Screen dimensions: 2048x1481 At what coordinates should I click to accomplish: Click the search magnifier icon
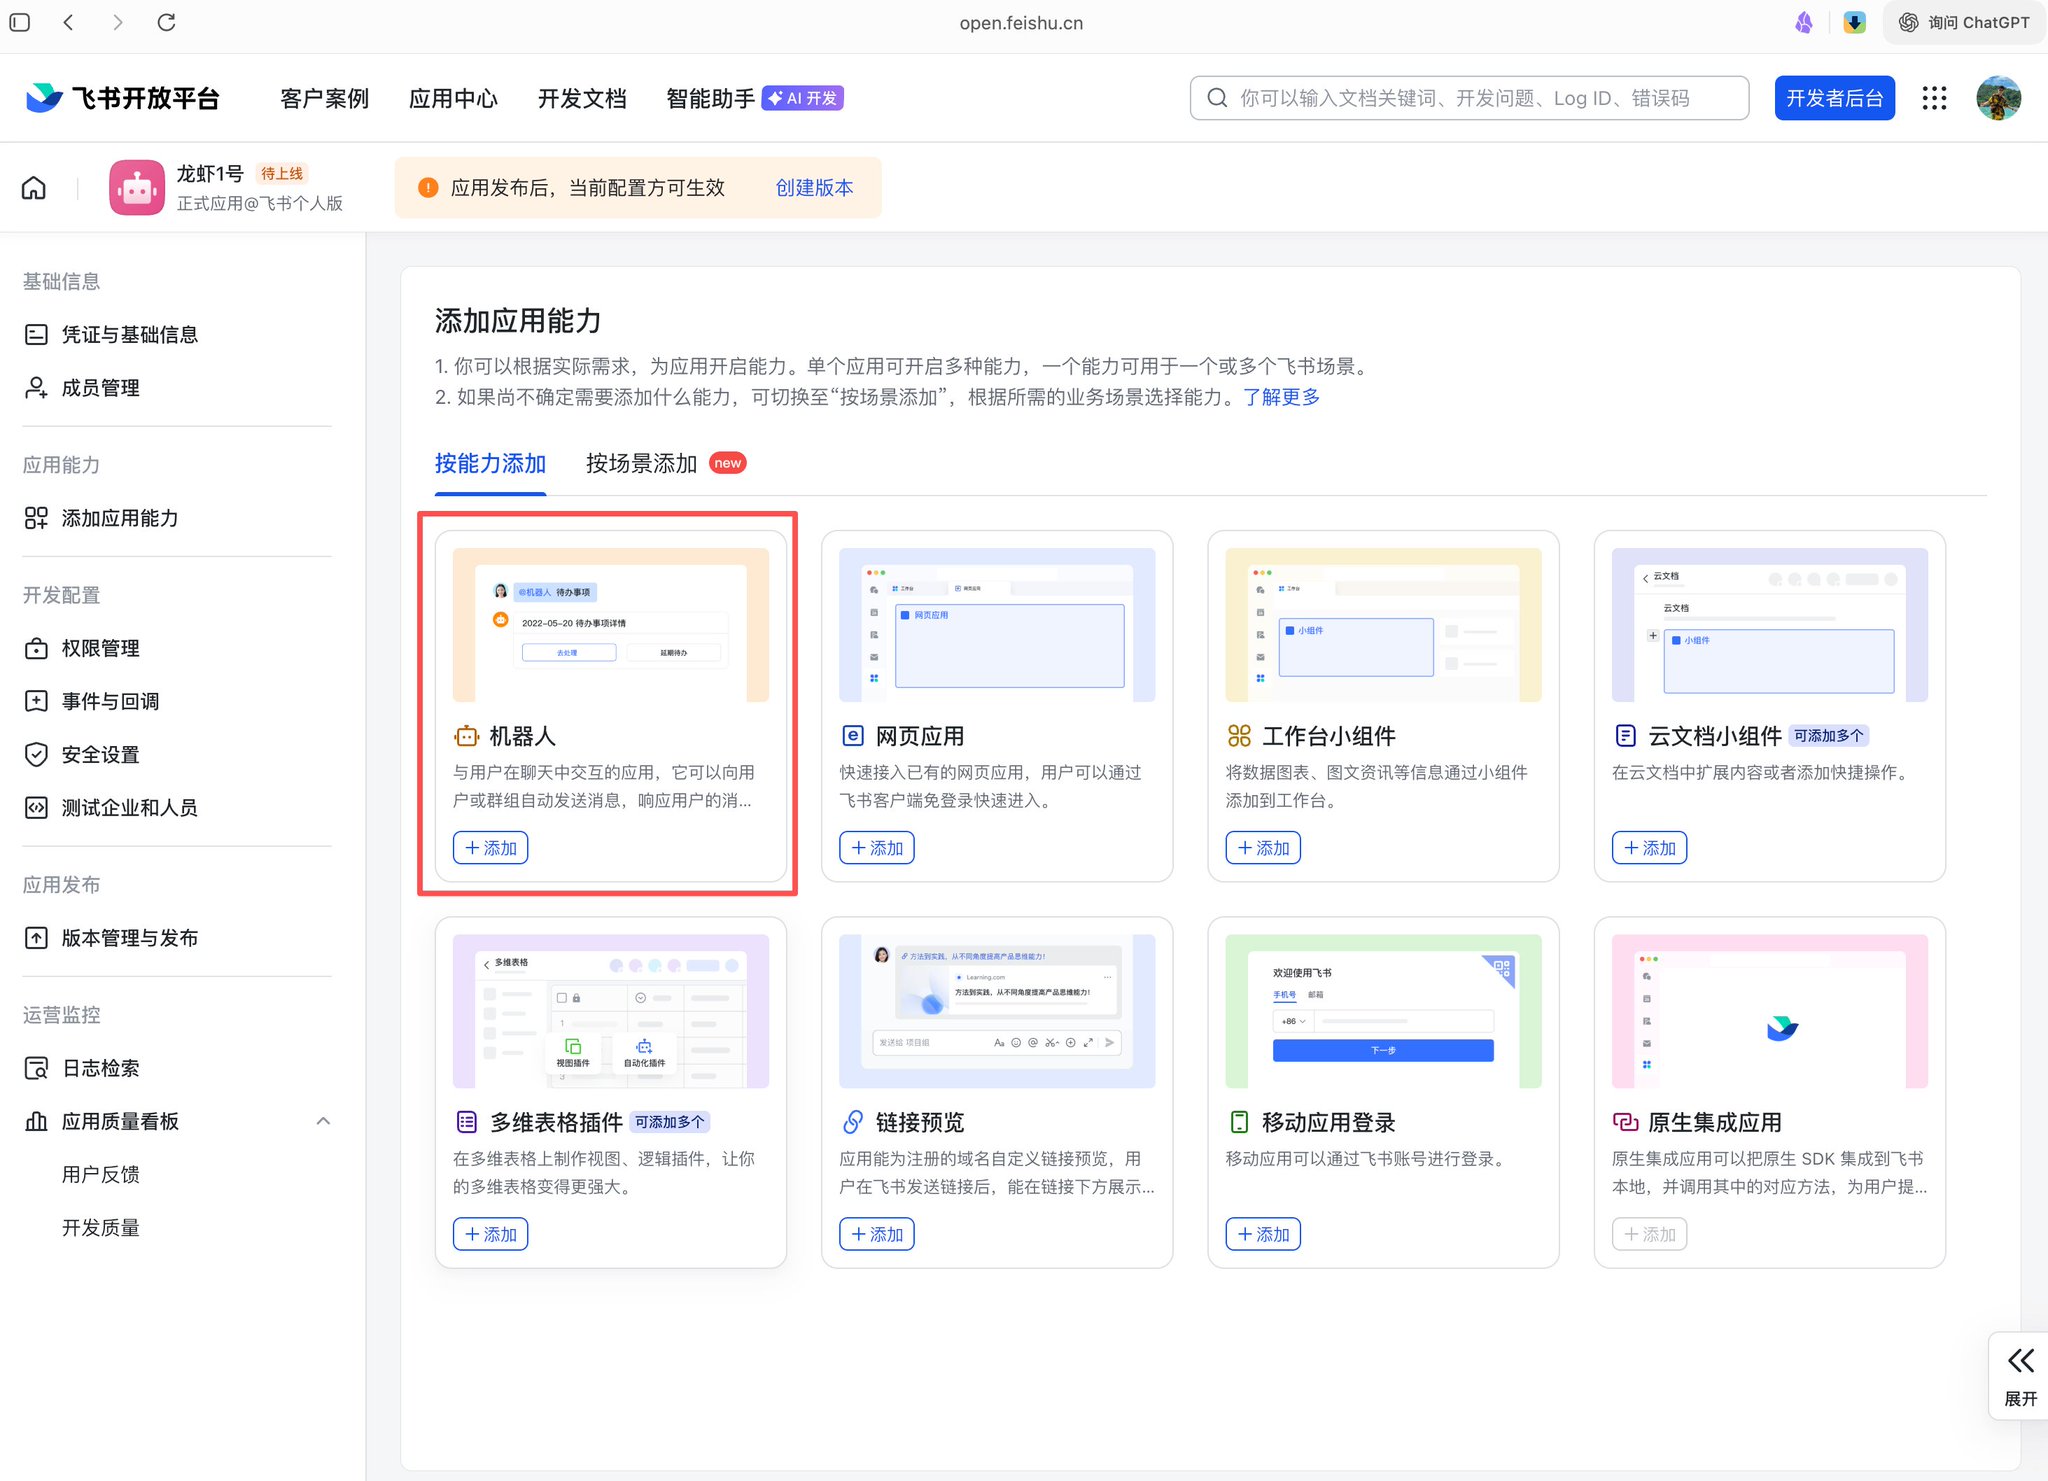coord(1217,98)
